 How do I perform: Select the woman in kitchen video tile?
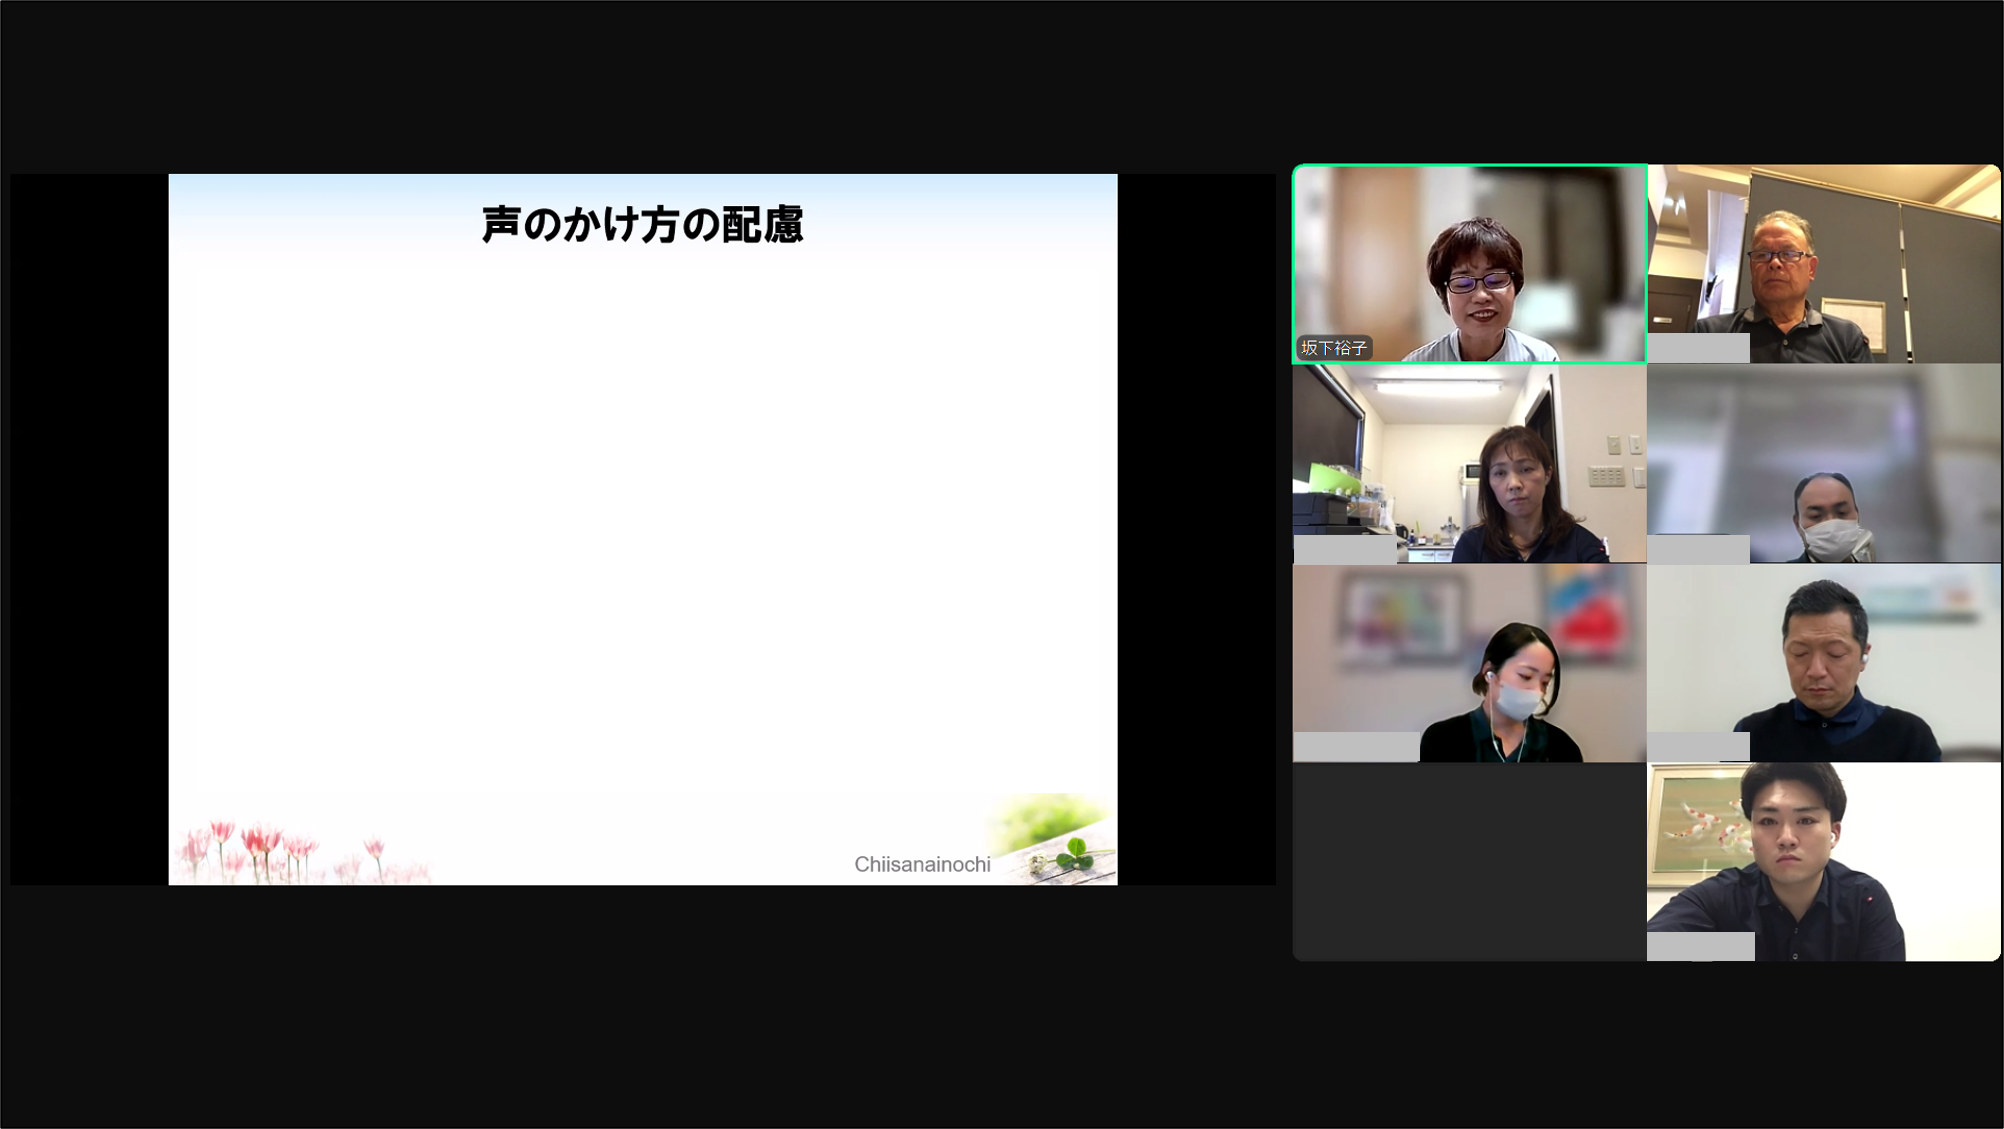(x=1469, y=463)
